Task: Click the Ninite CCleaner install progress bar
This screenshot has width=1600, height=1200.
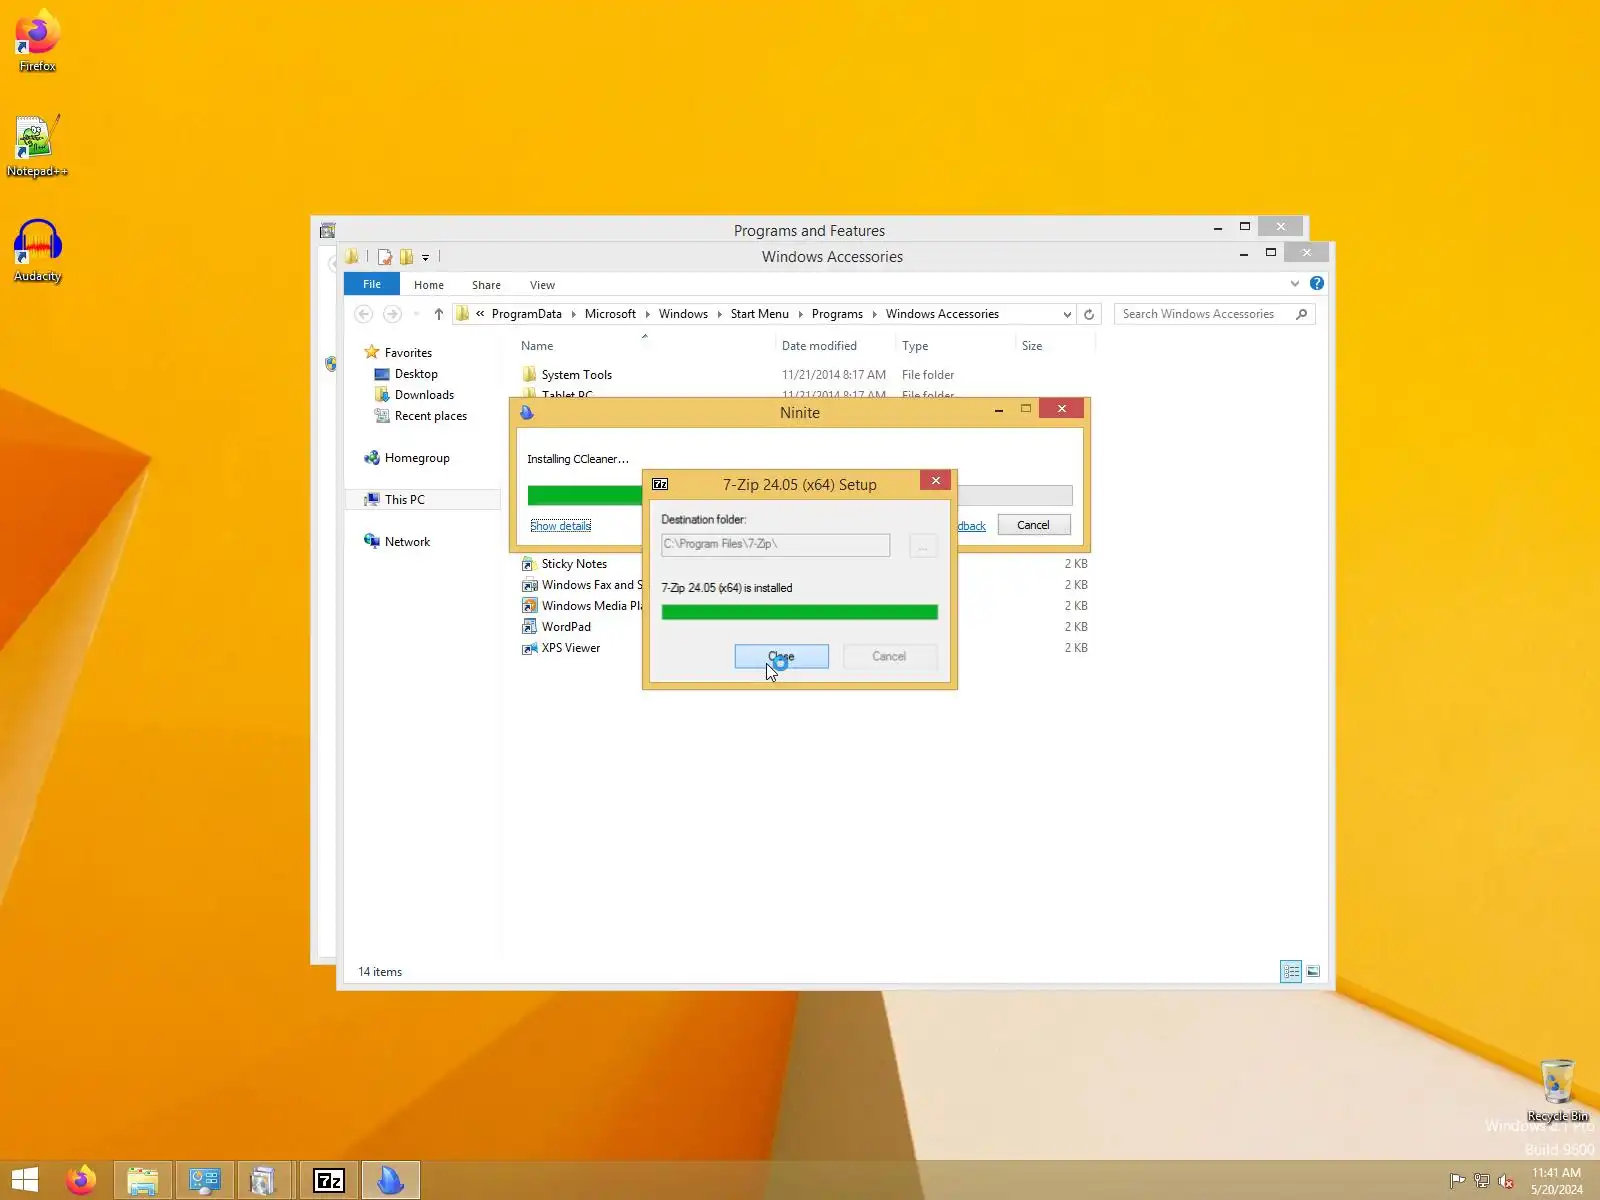Action: [x=800, y=495]
